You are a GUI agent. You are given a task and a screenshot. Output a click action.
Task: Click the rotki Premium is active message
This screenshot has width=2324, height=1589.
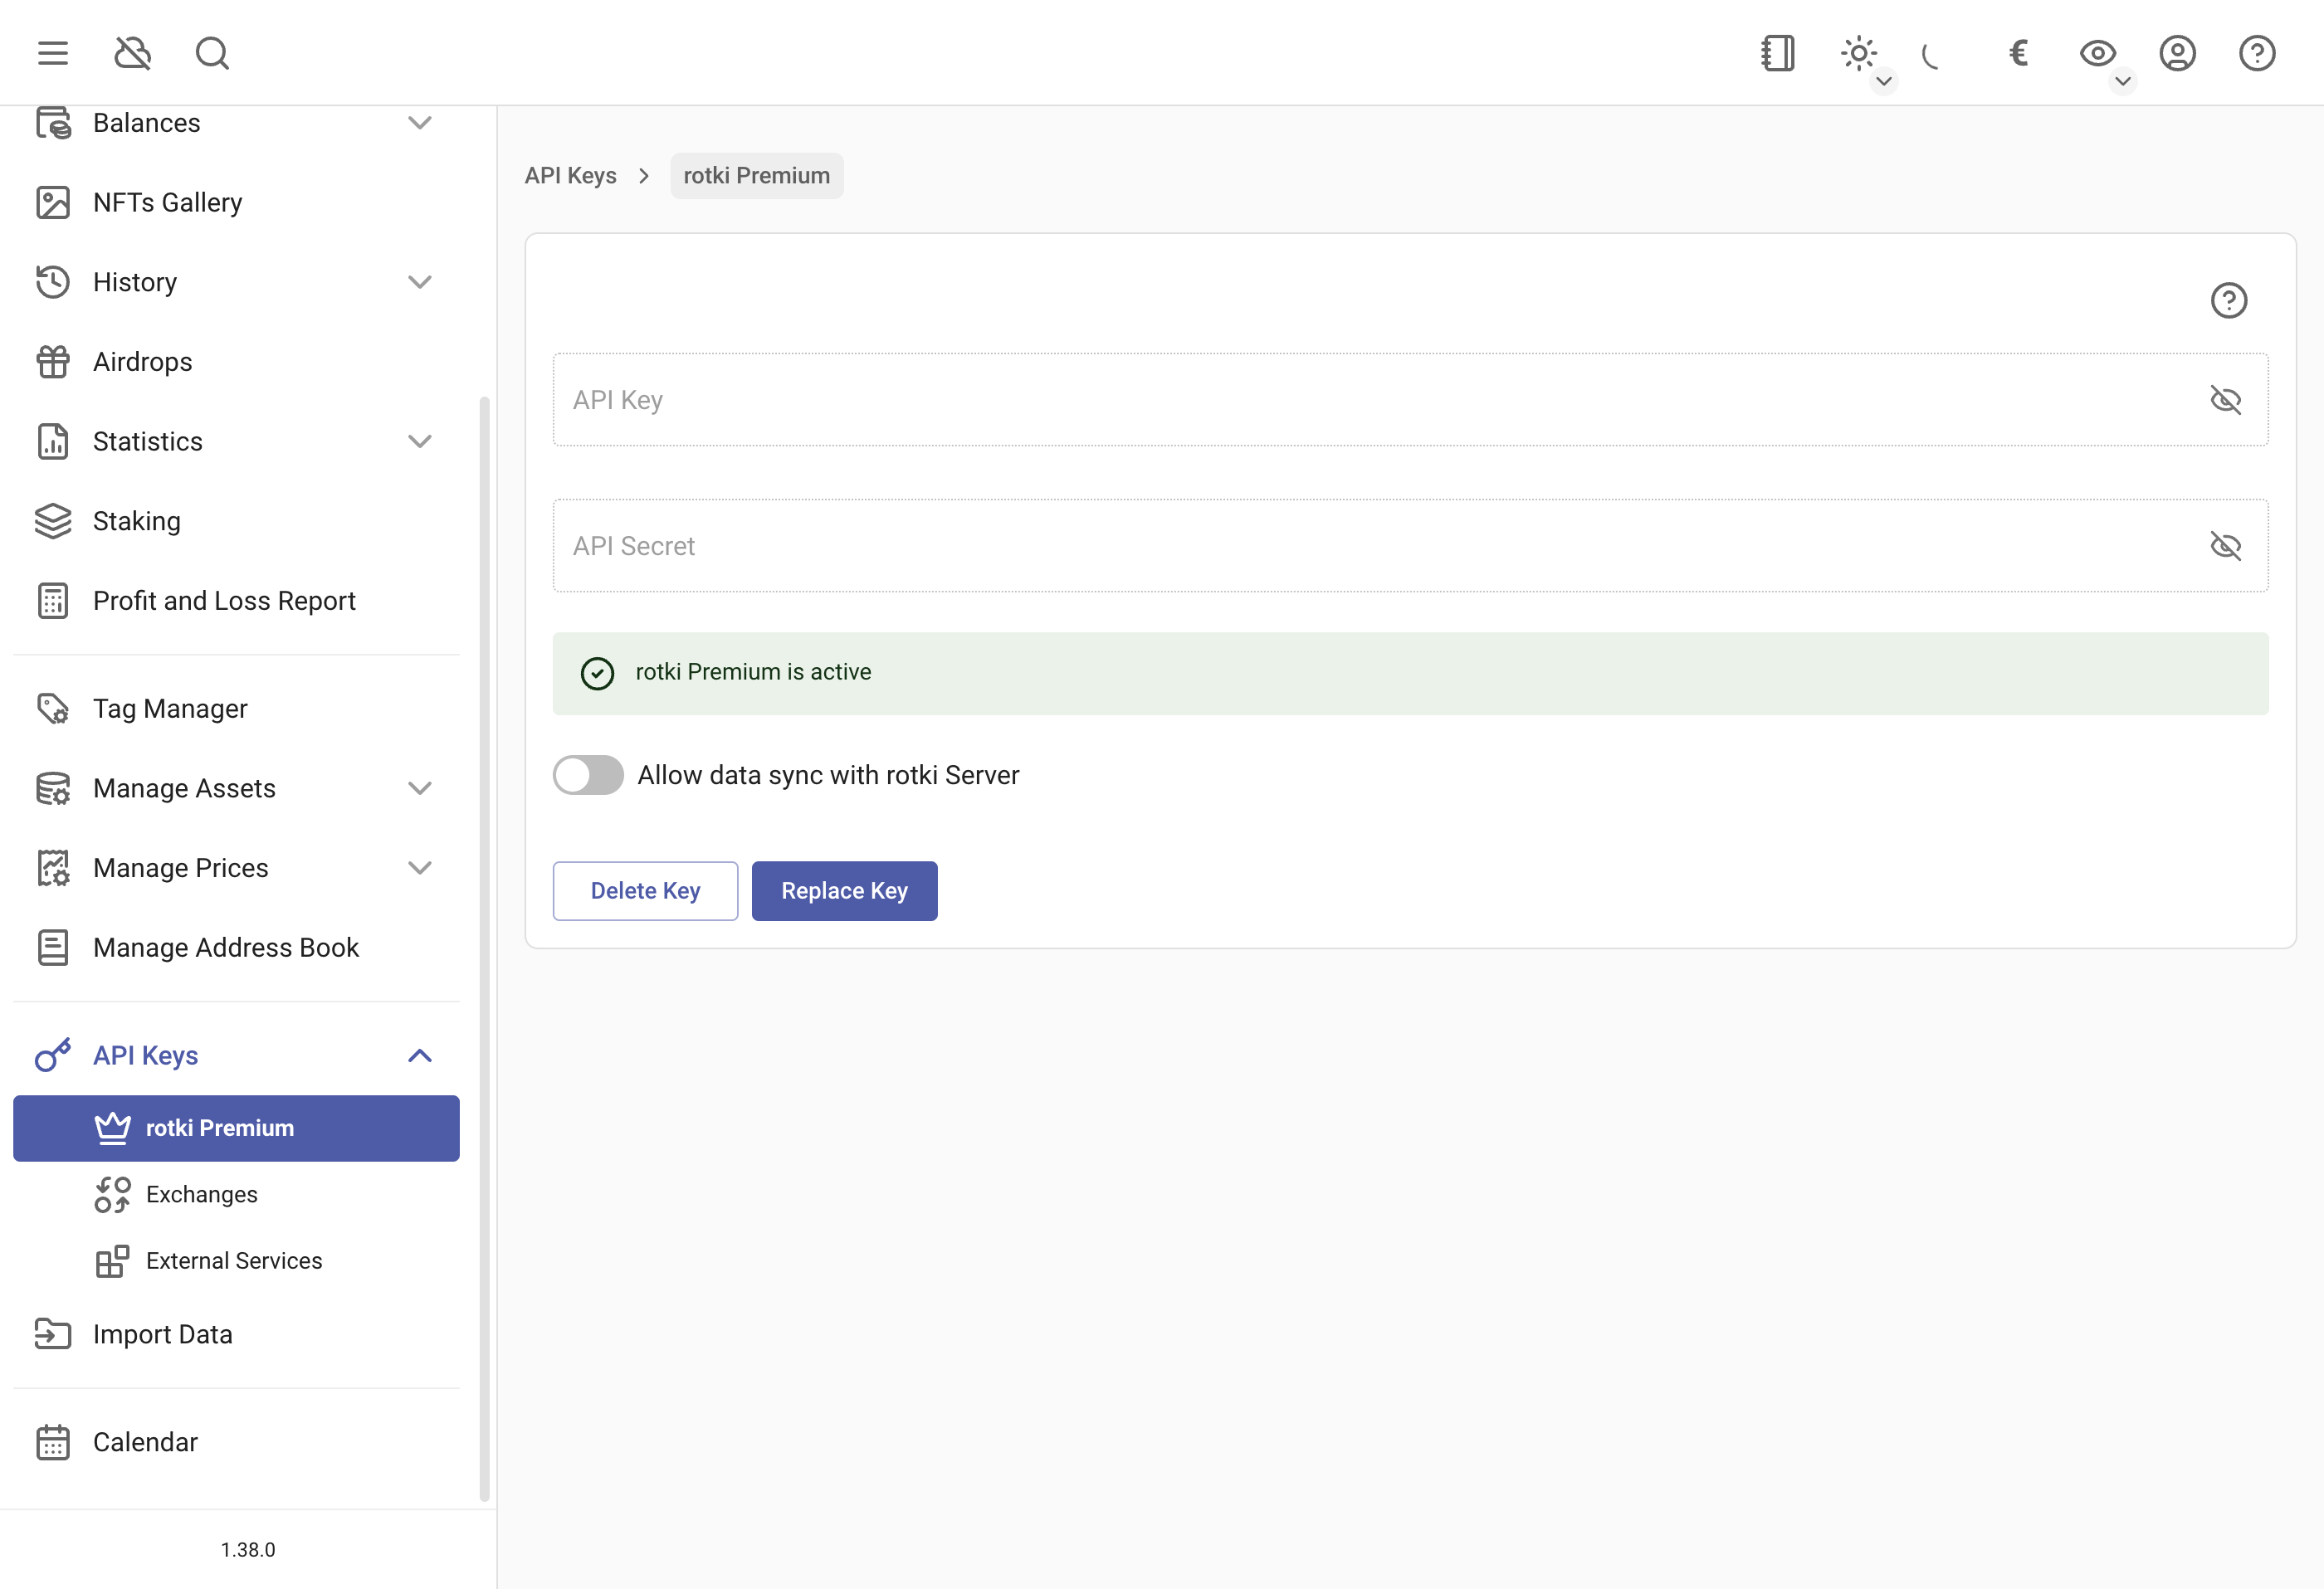[x=1410, y=673]
